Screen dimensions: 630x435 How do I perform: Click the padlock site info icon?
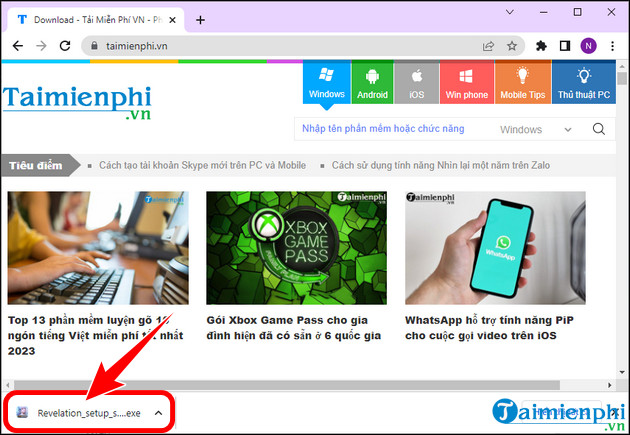(94, 45)
